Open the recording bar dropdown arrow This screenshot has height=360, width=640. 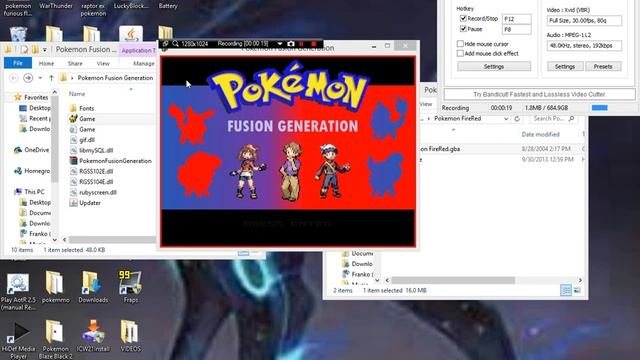280,44
